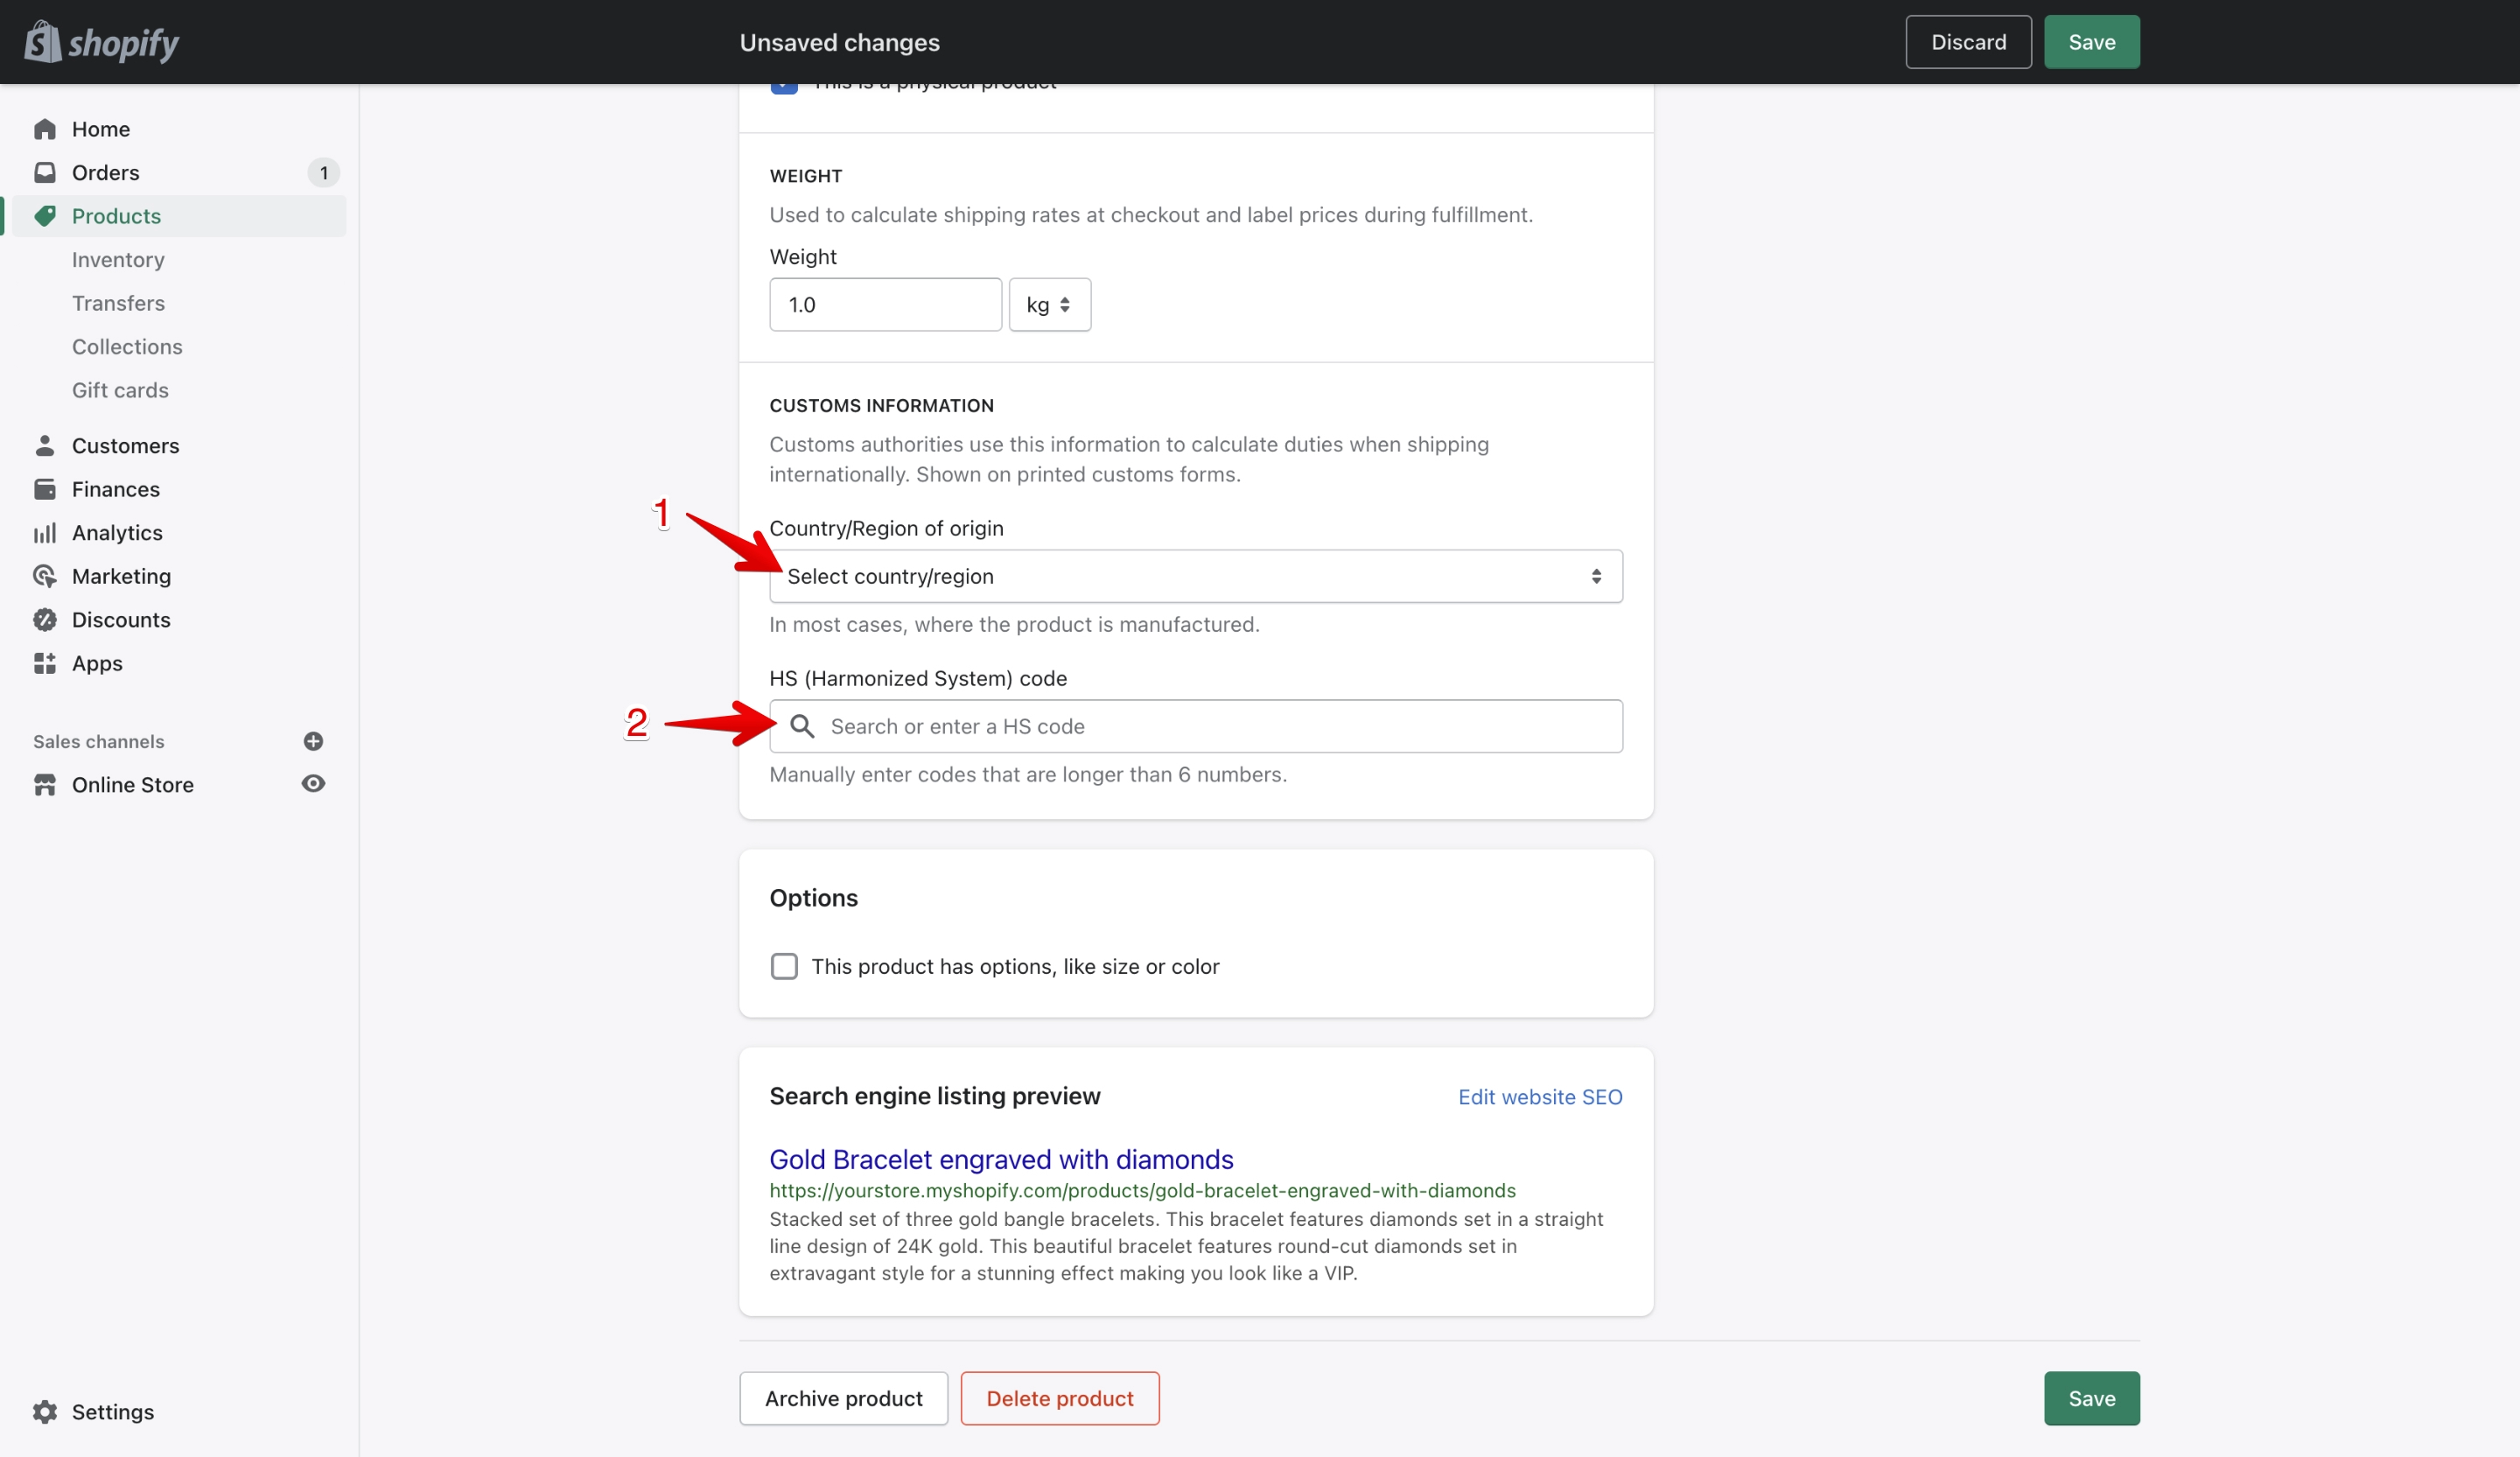Click the Archive product button
The width and height of the screenshot is (2520, 1457).
(843, 1398)
